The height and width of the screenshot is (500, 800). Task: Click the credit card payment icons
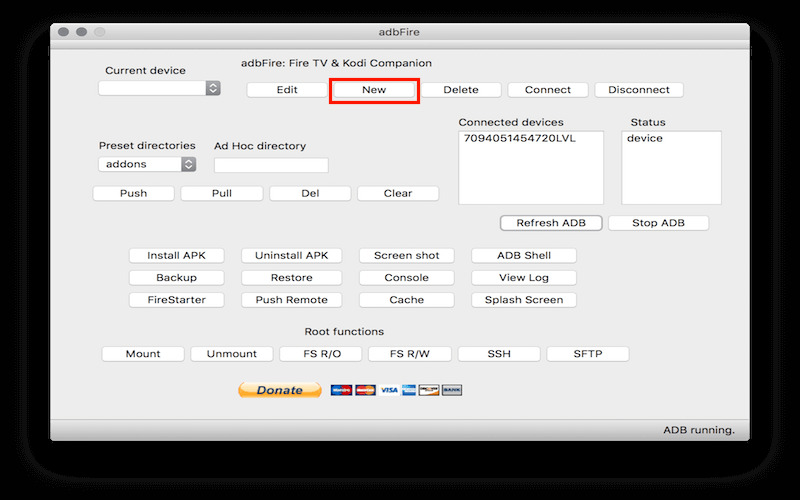pos(396,390)
